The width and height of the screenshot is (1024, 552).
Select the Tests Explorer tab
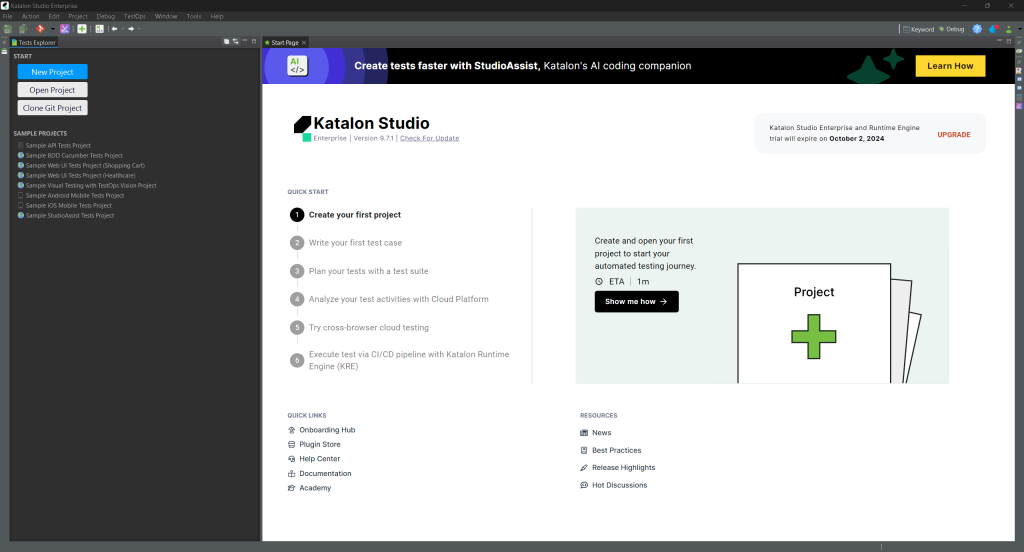click(x=34, y=42)
